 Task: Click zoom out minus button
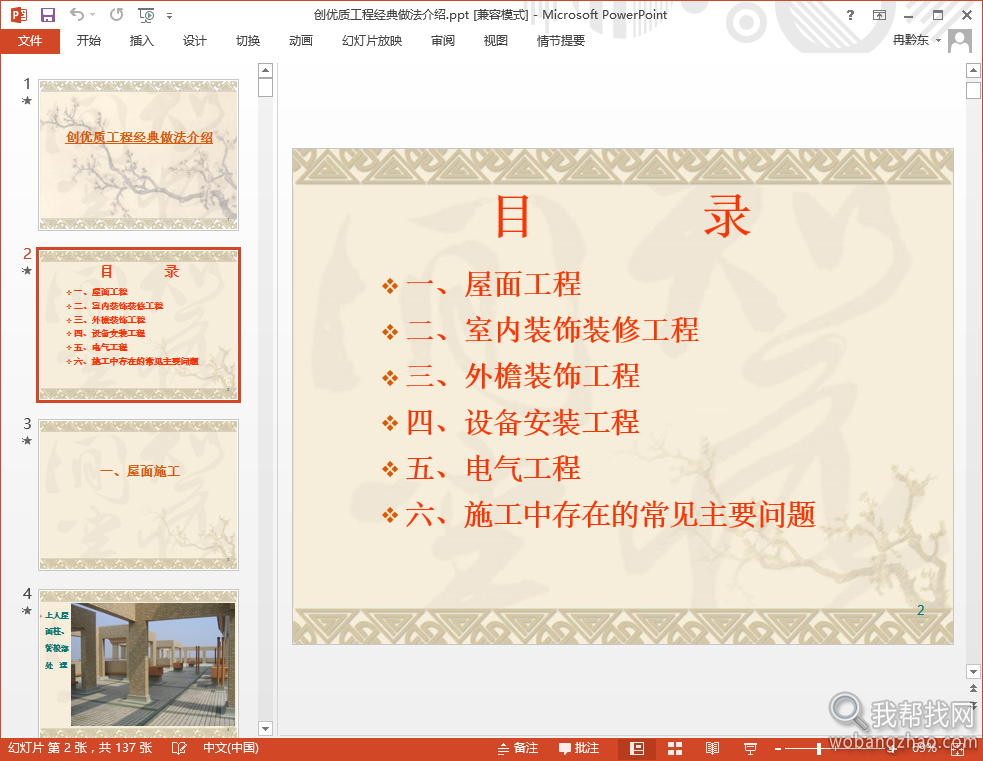(778, 748)
